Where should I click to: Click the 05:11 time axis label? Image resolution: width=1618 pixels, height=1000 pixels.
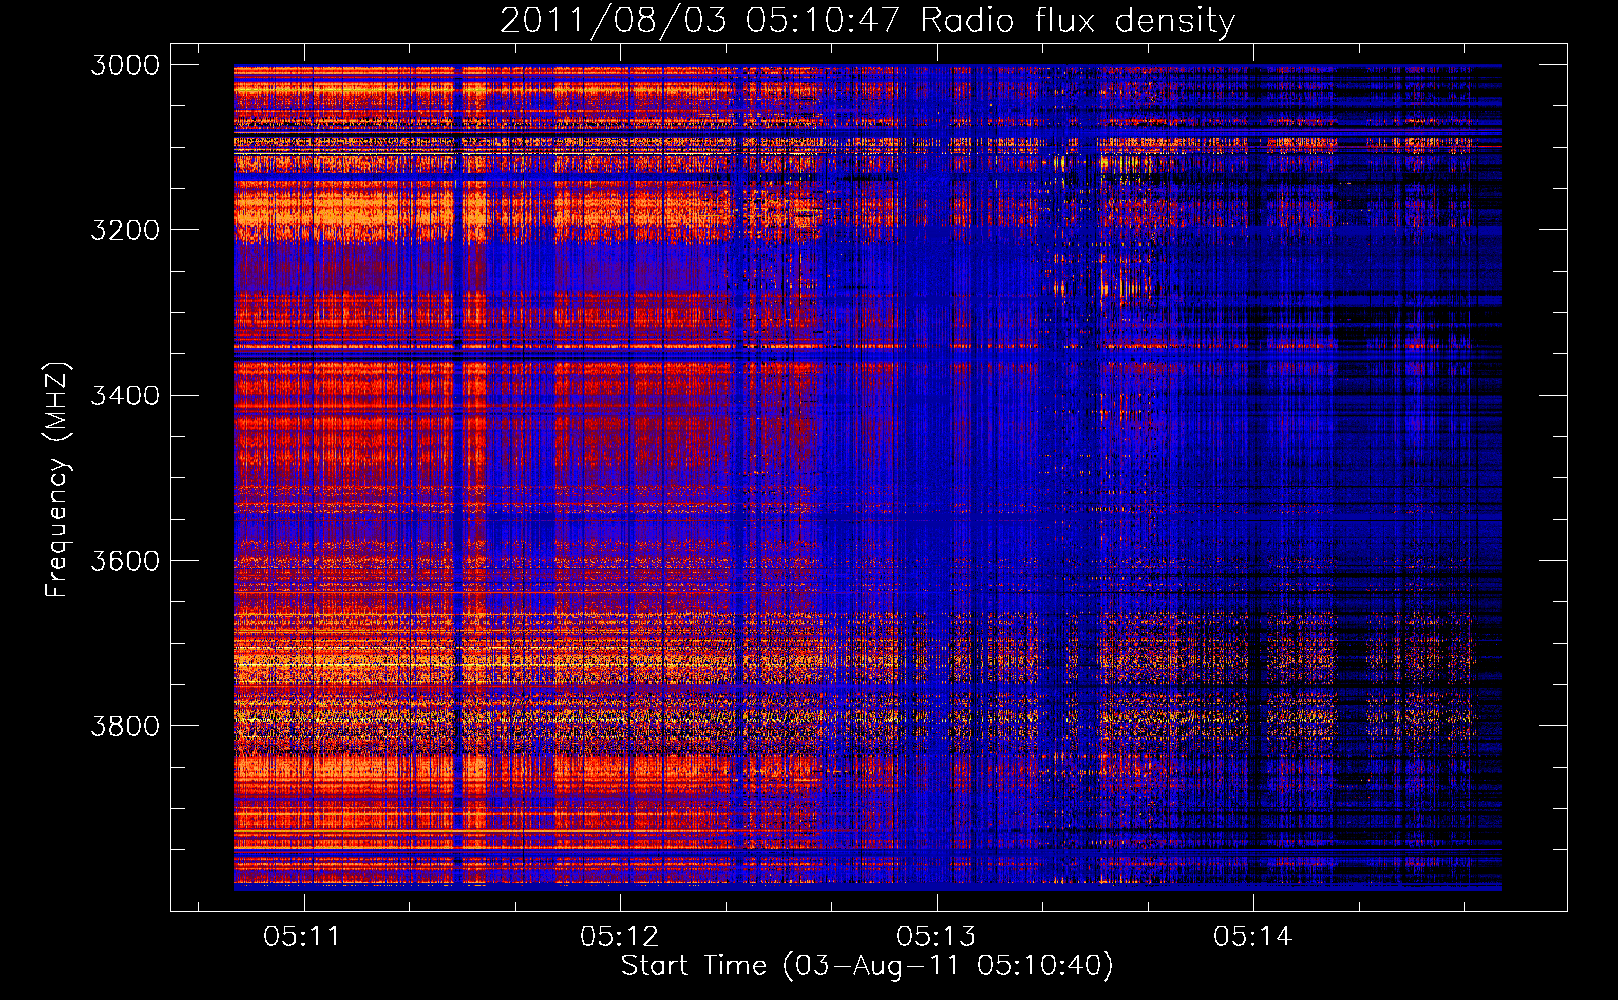[x=302, y=937]
